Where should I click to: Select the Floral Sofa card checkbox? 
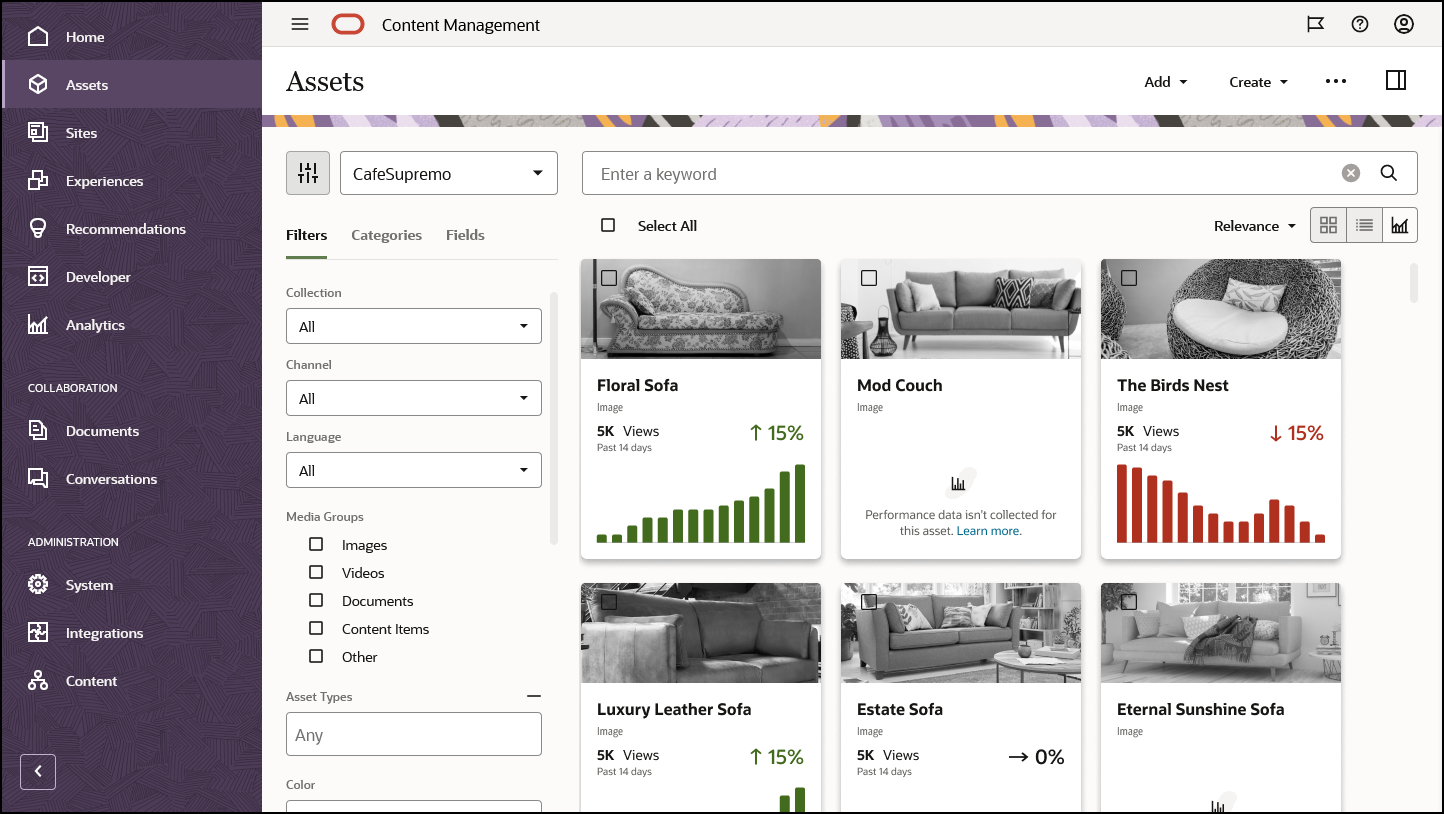pyautogui.click(x=609, y=278)
